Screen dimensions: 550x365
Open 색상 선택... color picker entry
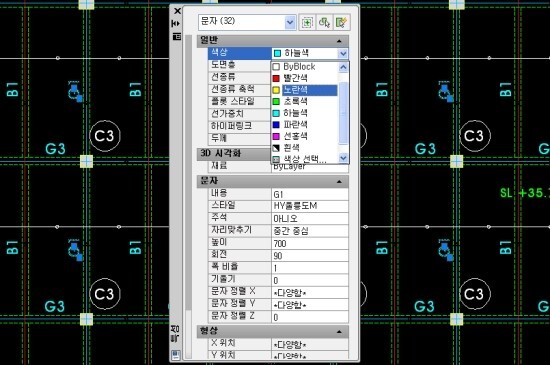(305, 159)
